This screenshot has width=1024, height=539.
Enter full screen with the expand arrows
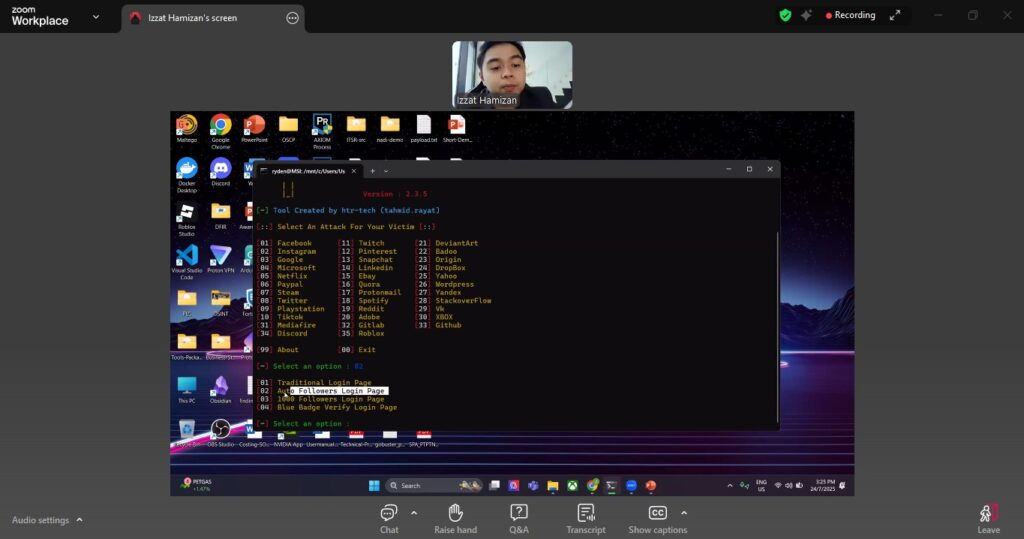point(895,16)
